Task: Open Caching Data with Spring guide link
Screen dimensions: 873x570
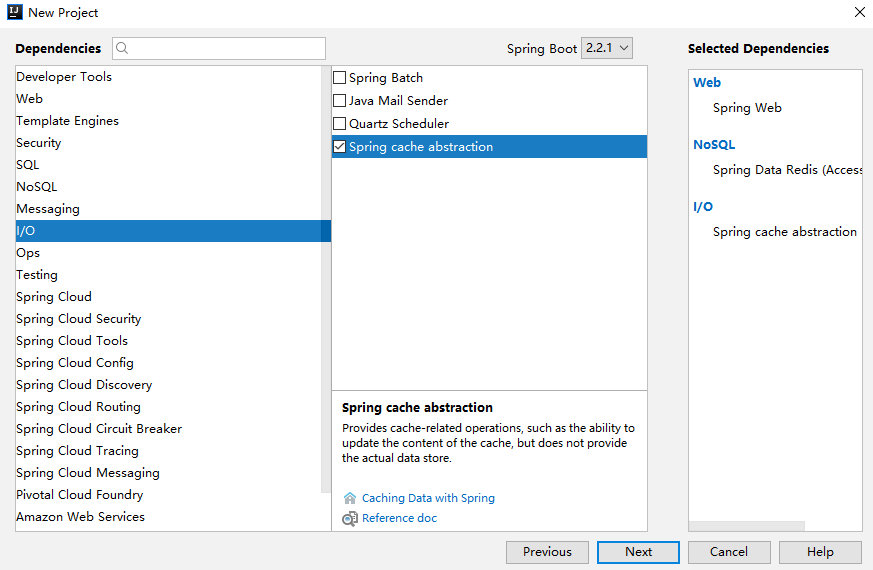Action: click(x=428, y=498)
